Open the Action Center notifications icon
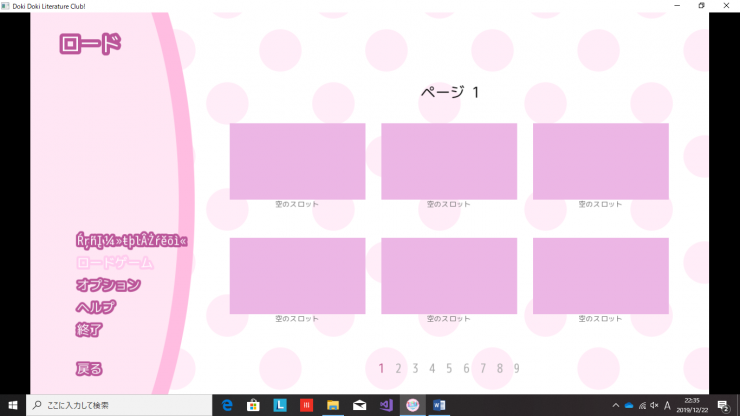 coord(723,405)
